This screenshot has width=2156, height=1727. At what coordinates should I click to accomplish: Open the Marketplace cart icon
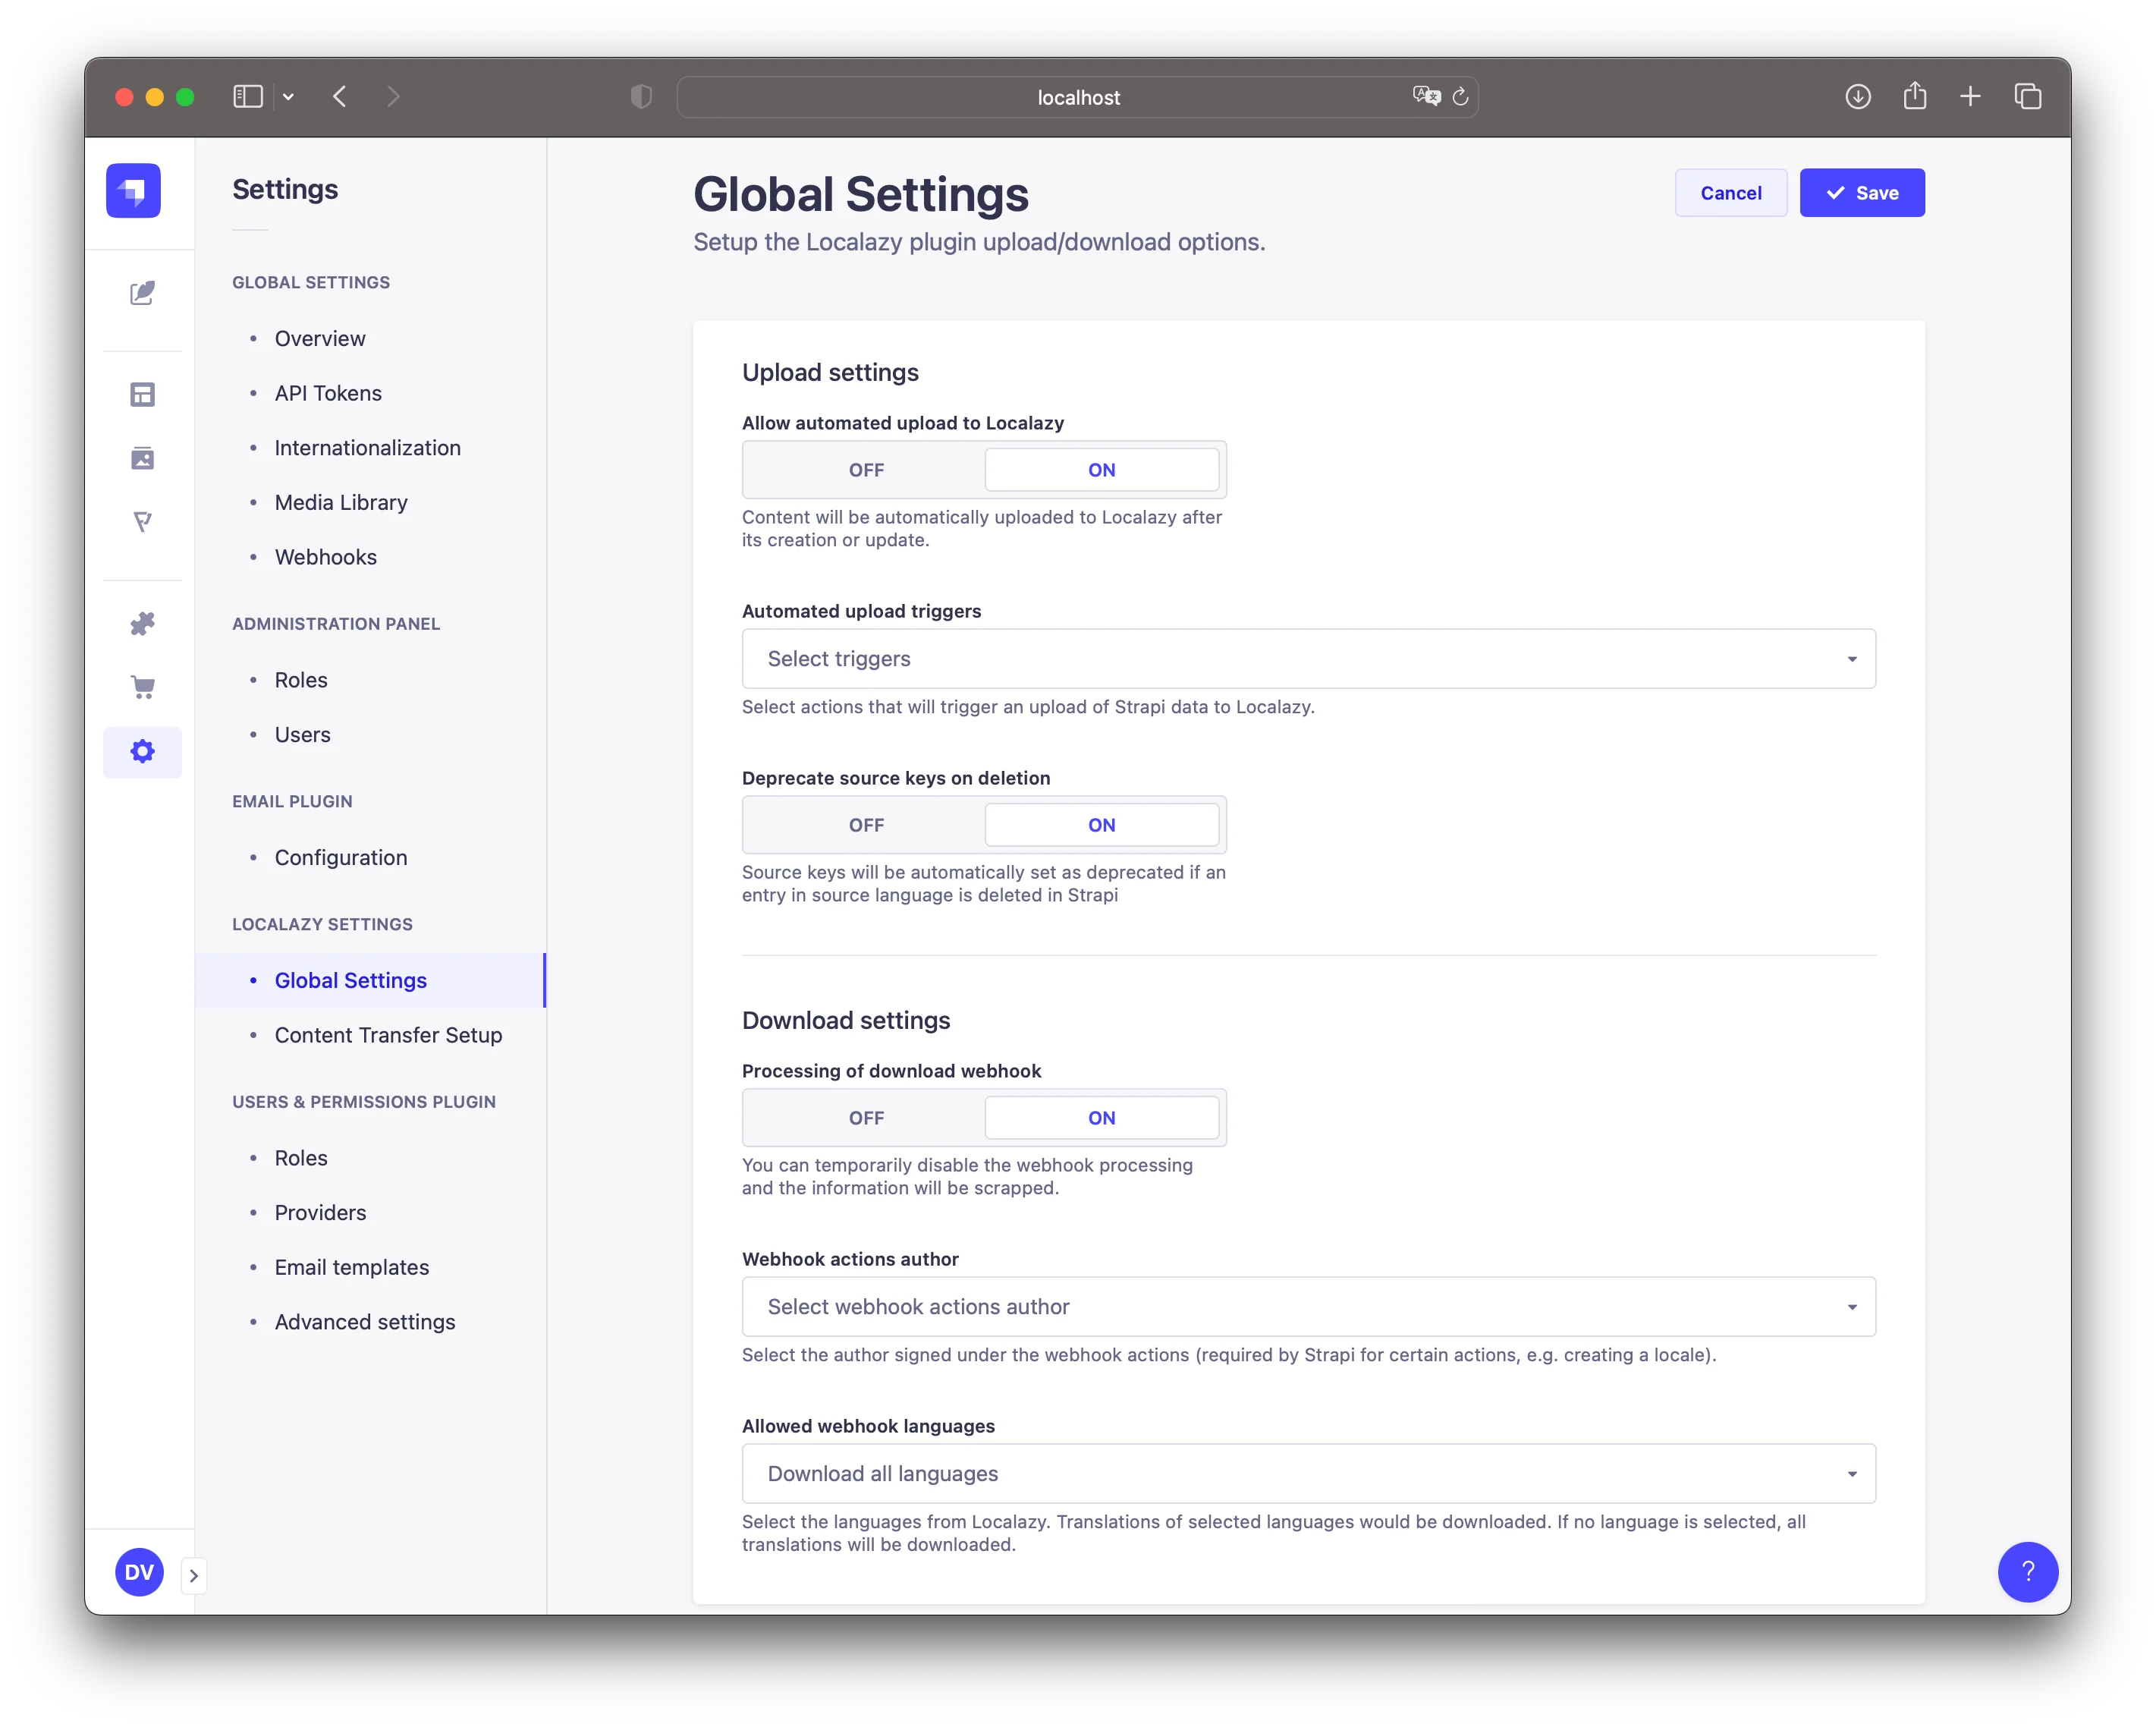click(x=143, y=687)
